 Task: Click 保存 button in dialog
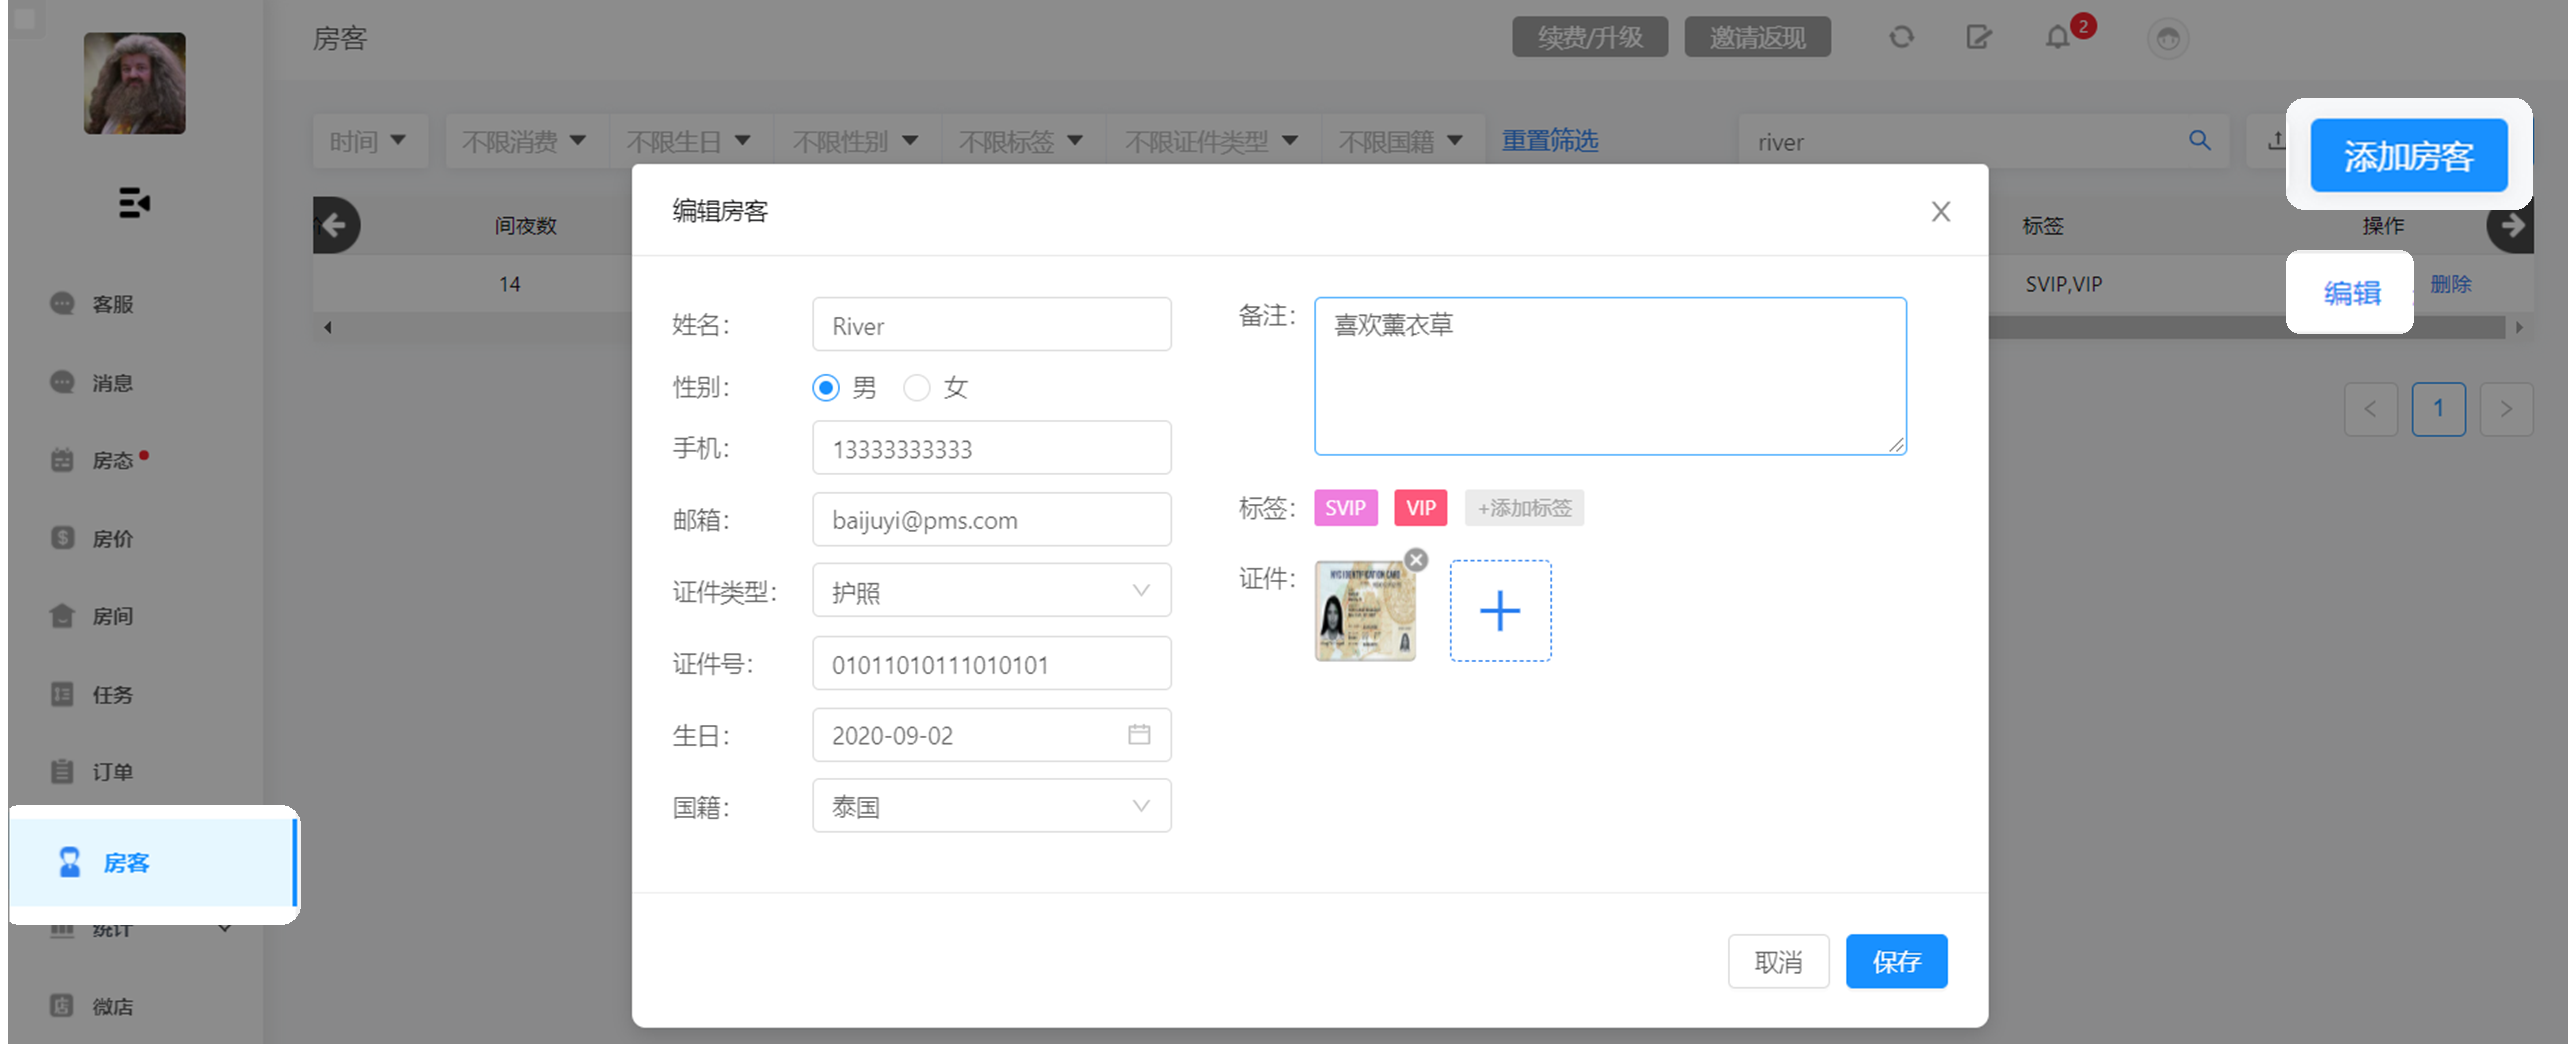tap(1896, 961)
